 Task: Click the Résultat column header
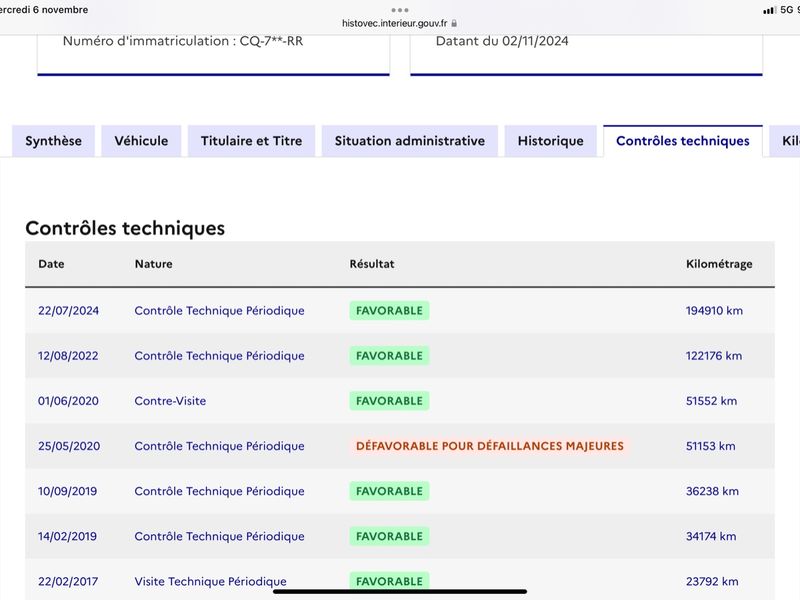click(372, 264)
